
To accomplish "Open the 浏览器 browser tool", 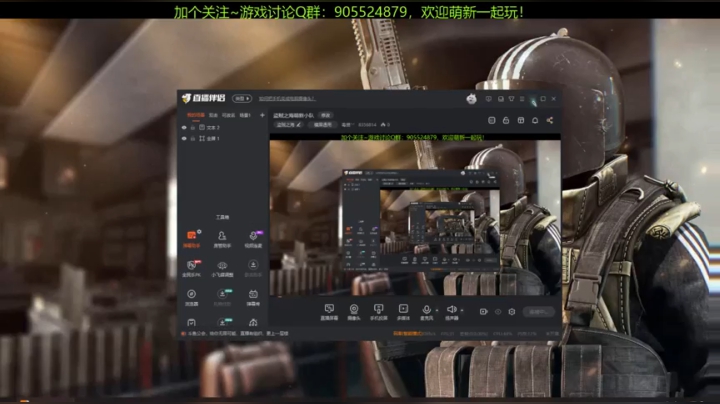I will tap(191, 297).
